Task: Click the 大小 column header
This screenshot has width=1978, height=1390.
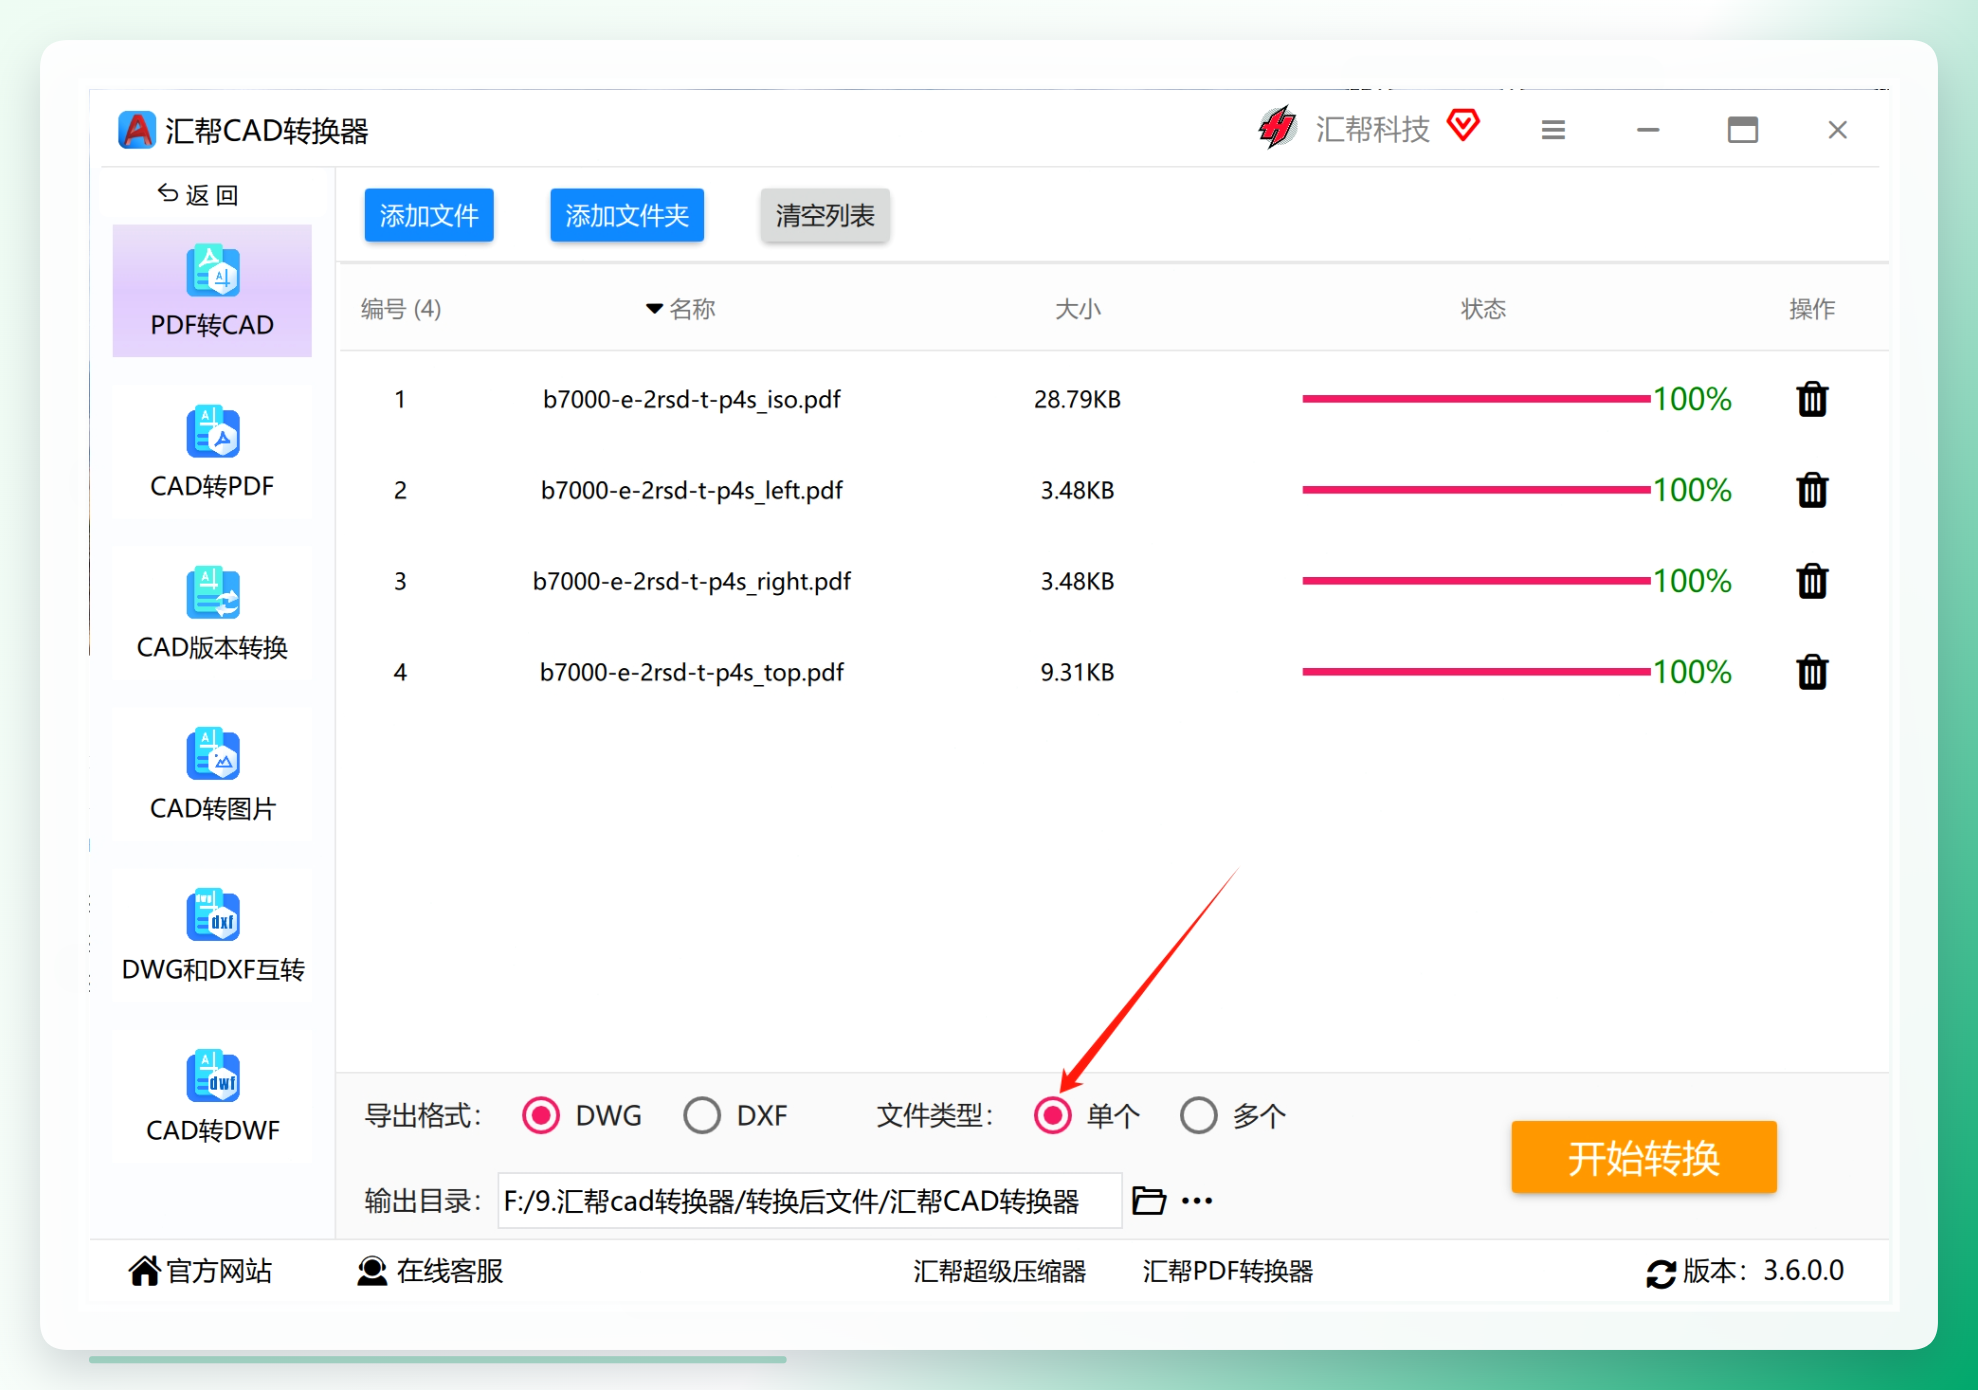Action: [1078, 308]
